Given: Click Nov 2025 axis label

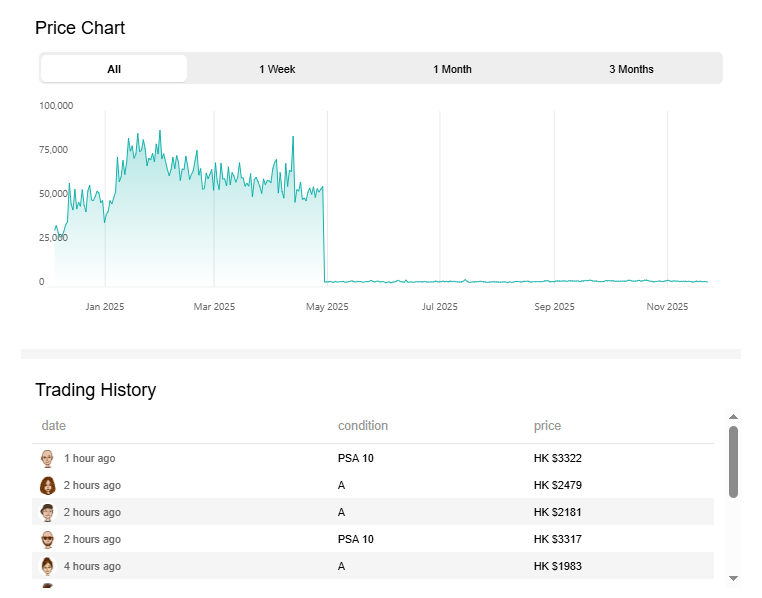Looking at the screenshot, I should 667,307.
